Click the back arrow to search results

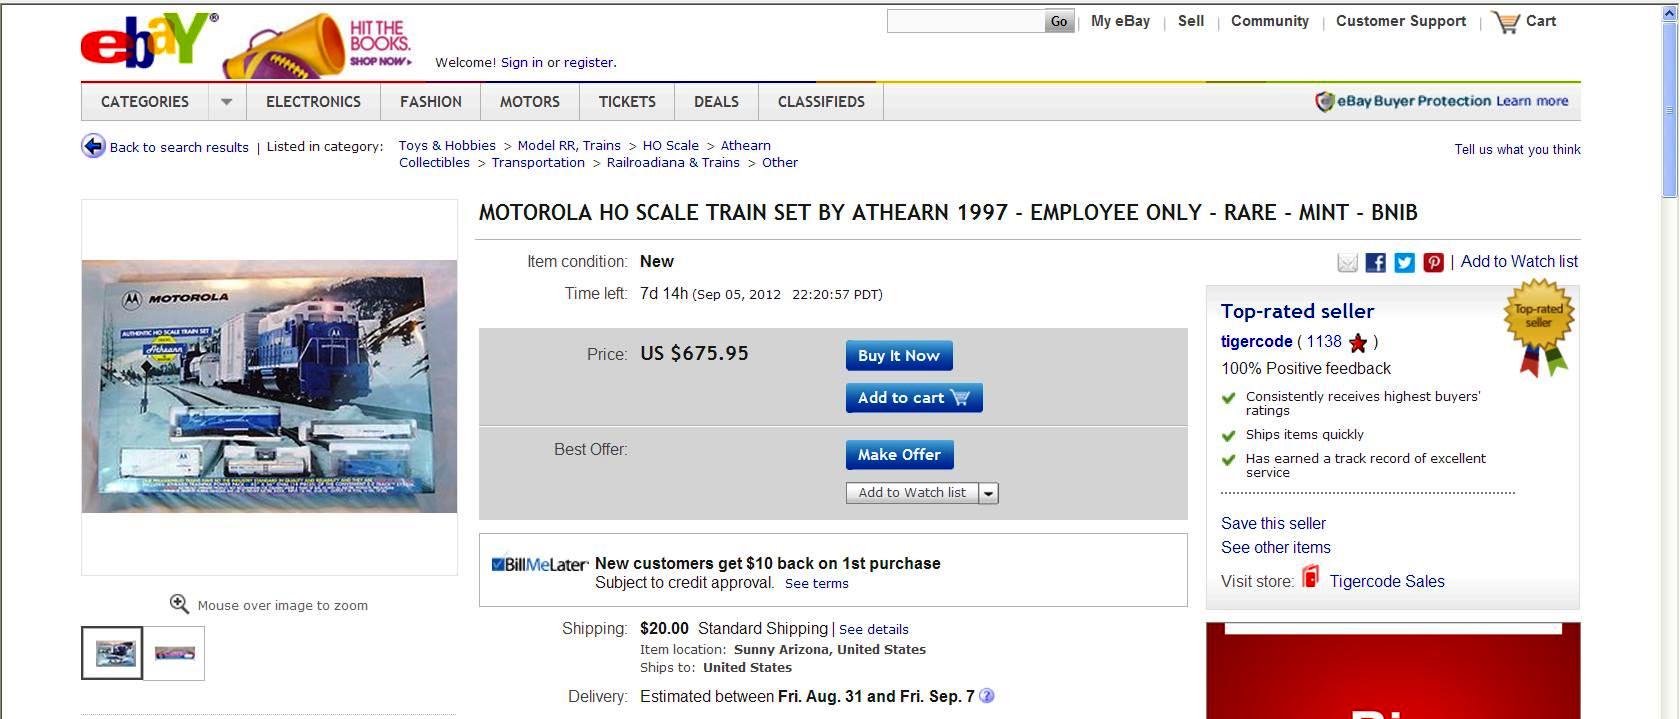pos(93,146)
